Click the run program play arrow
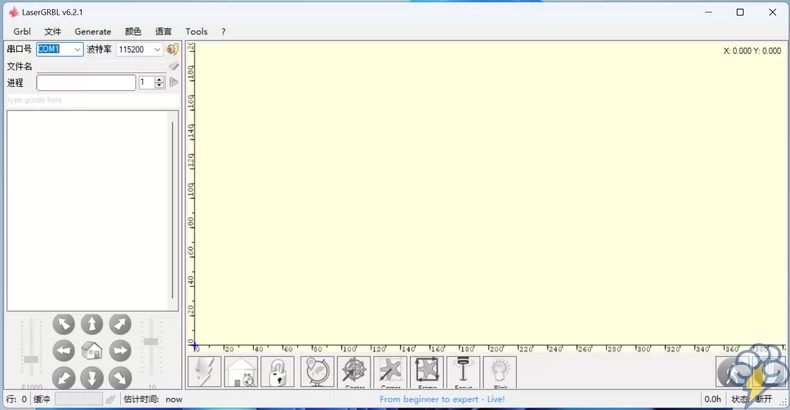This screenshot has height=410, width=790. [174, 82]
